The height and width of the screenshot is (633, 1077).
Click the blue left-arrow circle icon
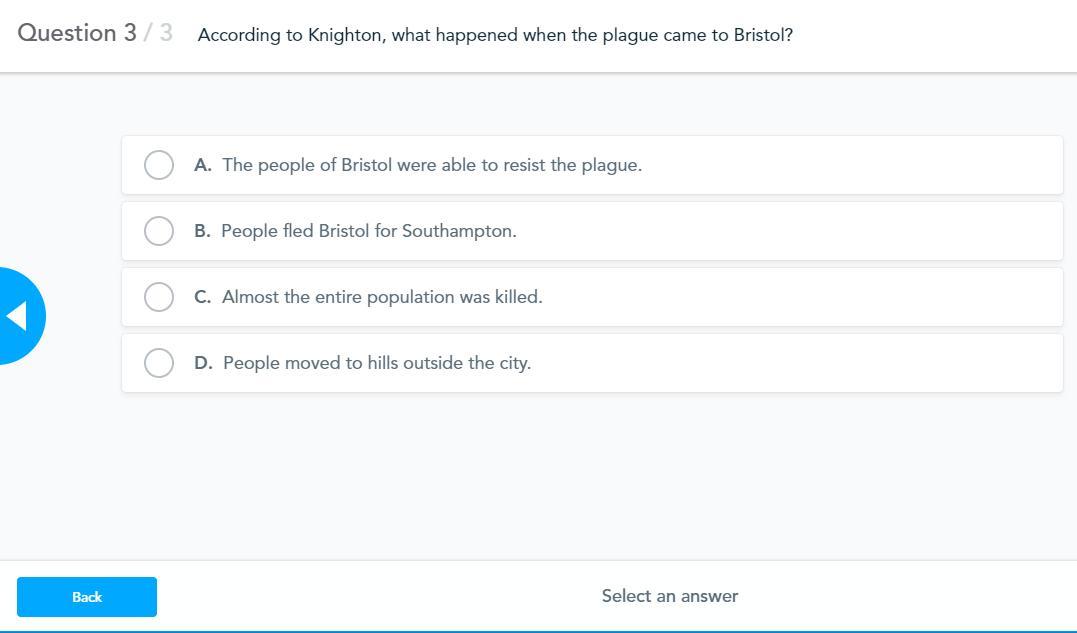[x=19, y=316]
